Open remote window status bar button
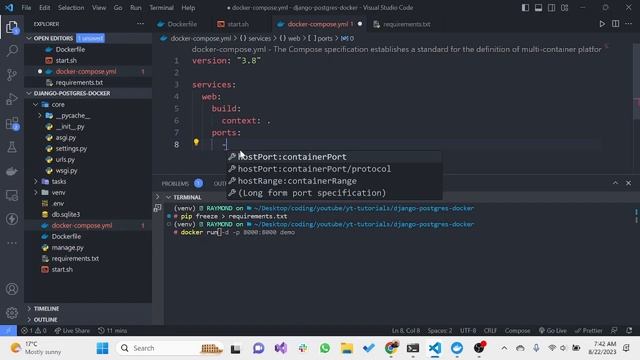 pyautogui.click(x=8, y=331)
